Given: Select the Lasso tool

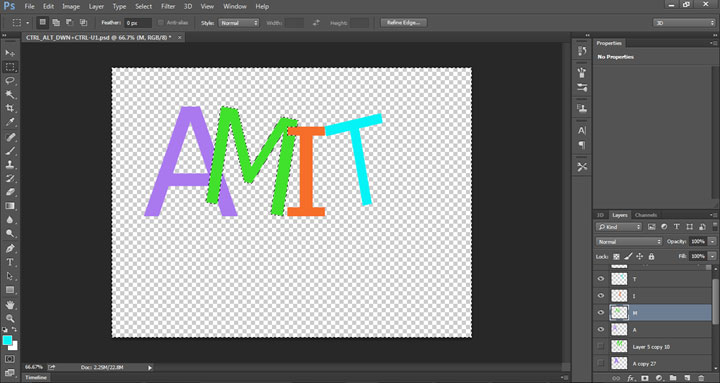Looking at the screenshot, I should (x=10, y=81).
